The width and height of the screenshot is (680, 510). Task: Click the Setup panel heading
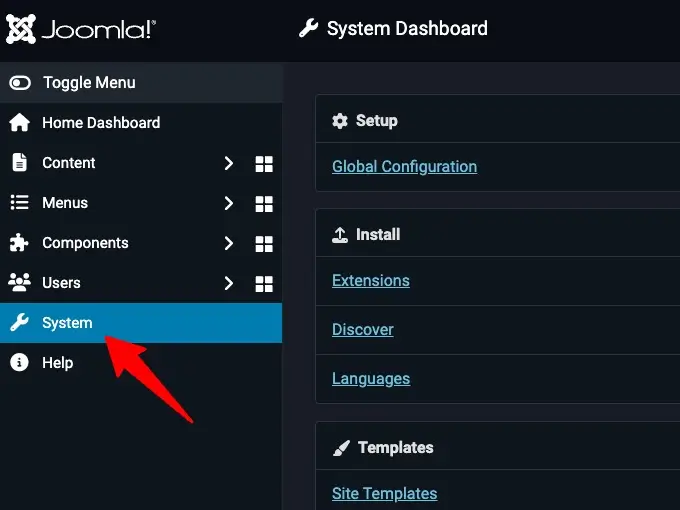(x=376, y=121)
